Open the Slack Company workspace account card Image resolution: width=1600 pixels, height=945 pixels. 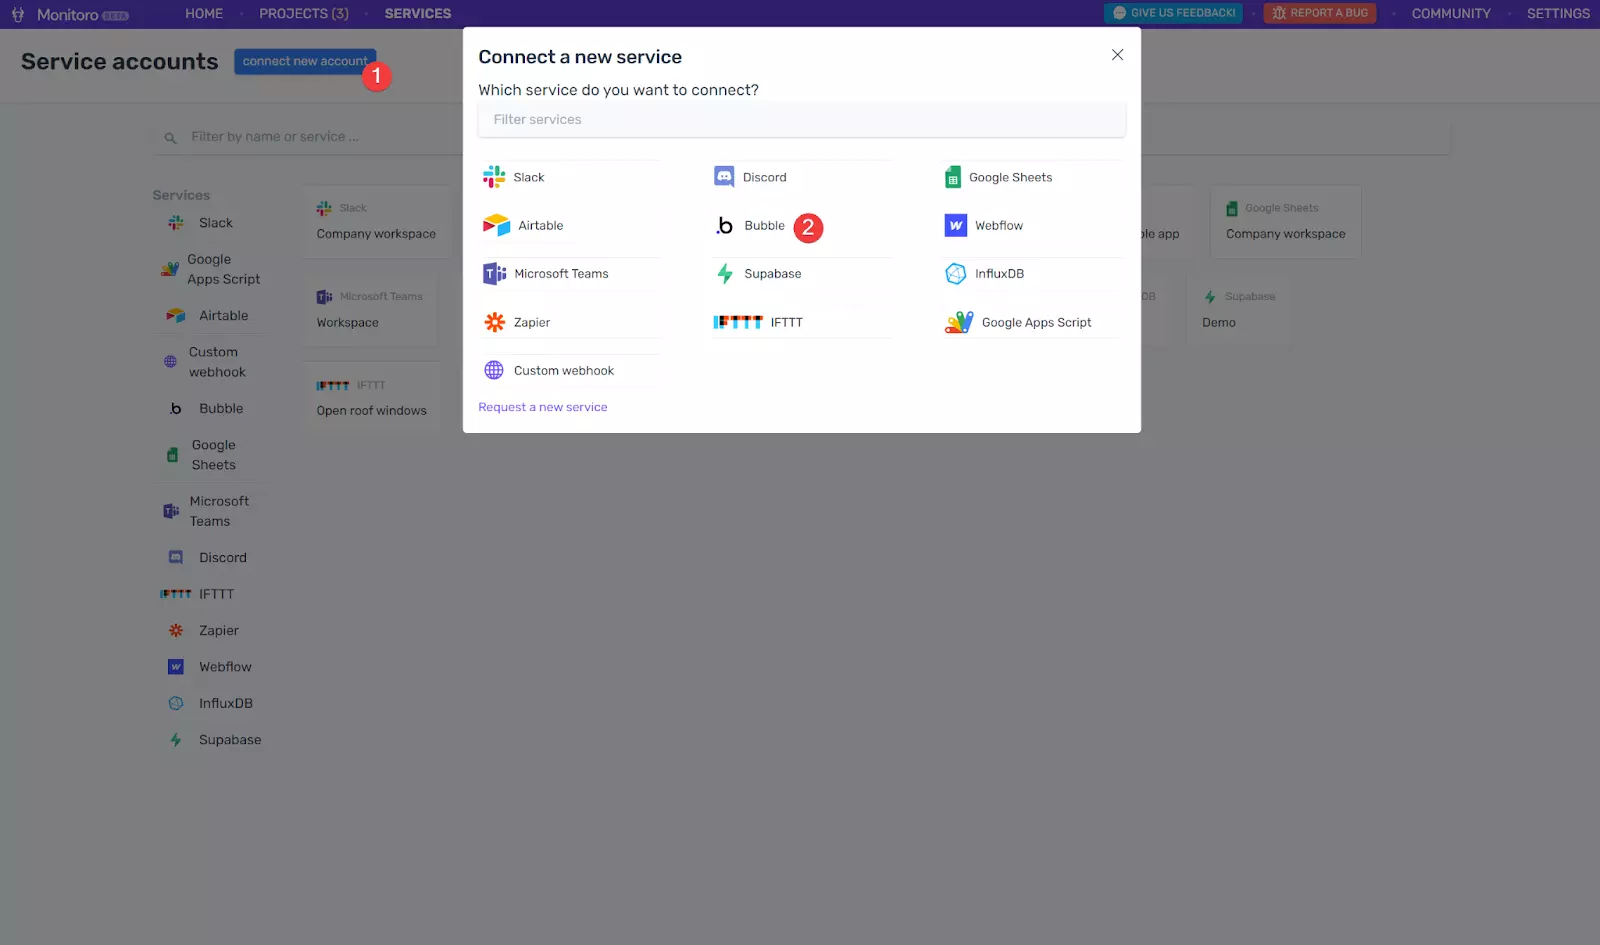pyautogui.click(x=377, y=221)
